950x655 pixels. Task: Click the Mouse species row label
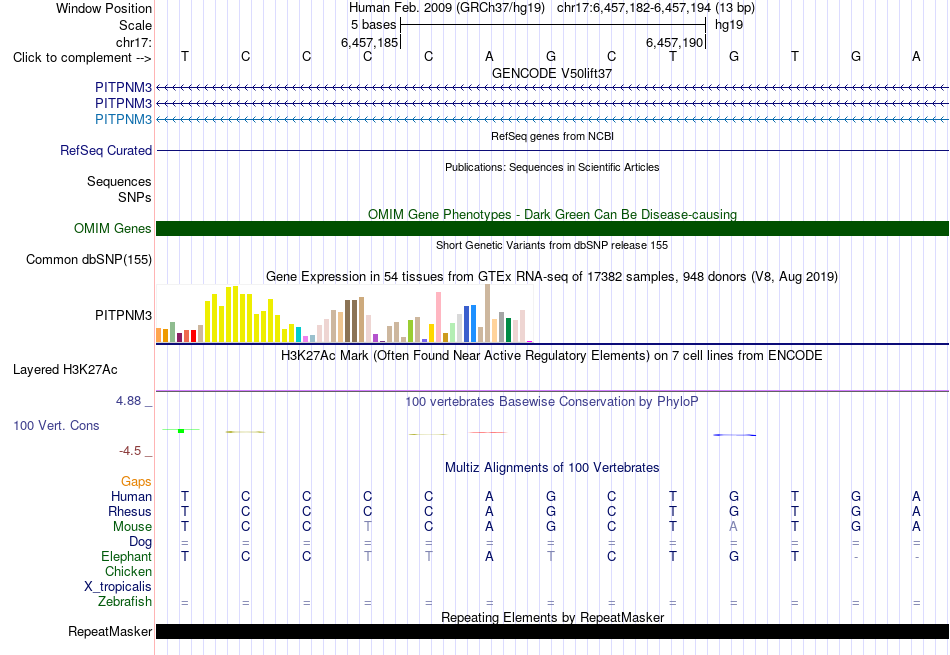[x=132, y=527]
